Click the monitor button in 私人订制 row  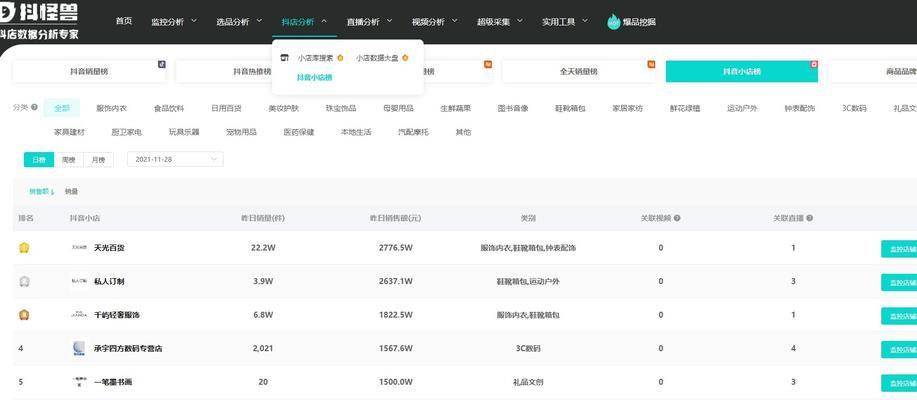(x=899, y=282)
